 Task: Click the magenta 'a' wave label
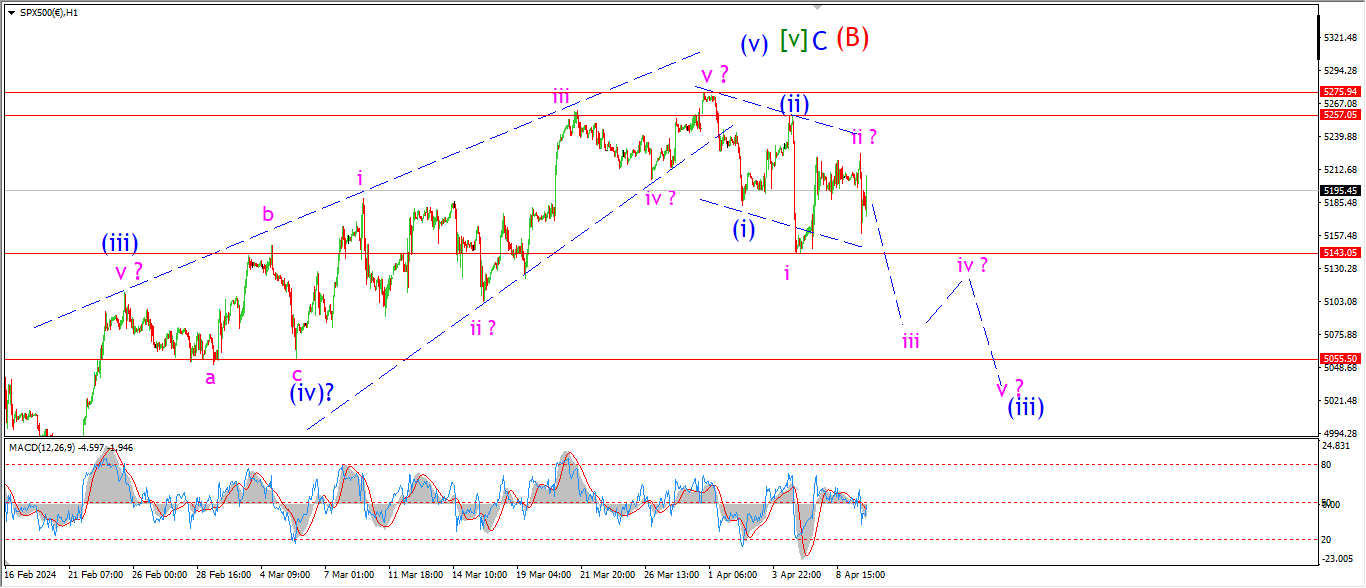(209, 377)
